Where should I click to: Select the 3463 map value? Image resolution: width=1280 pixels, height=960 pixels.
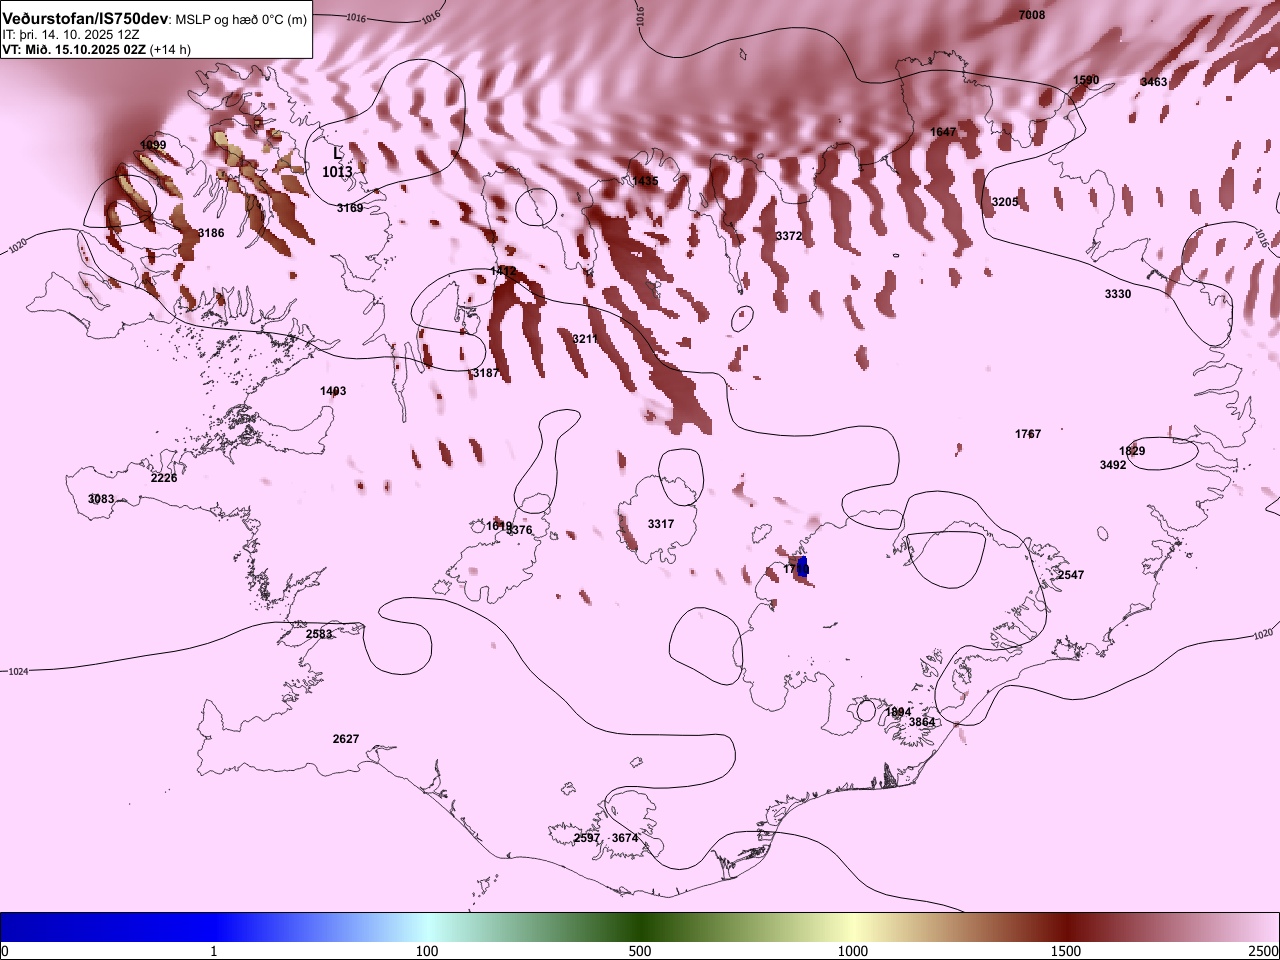[x=1153, y=82]
